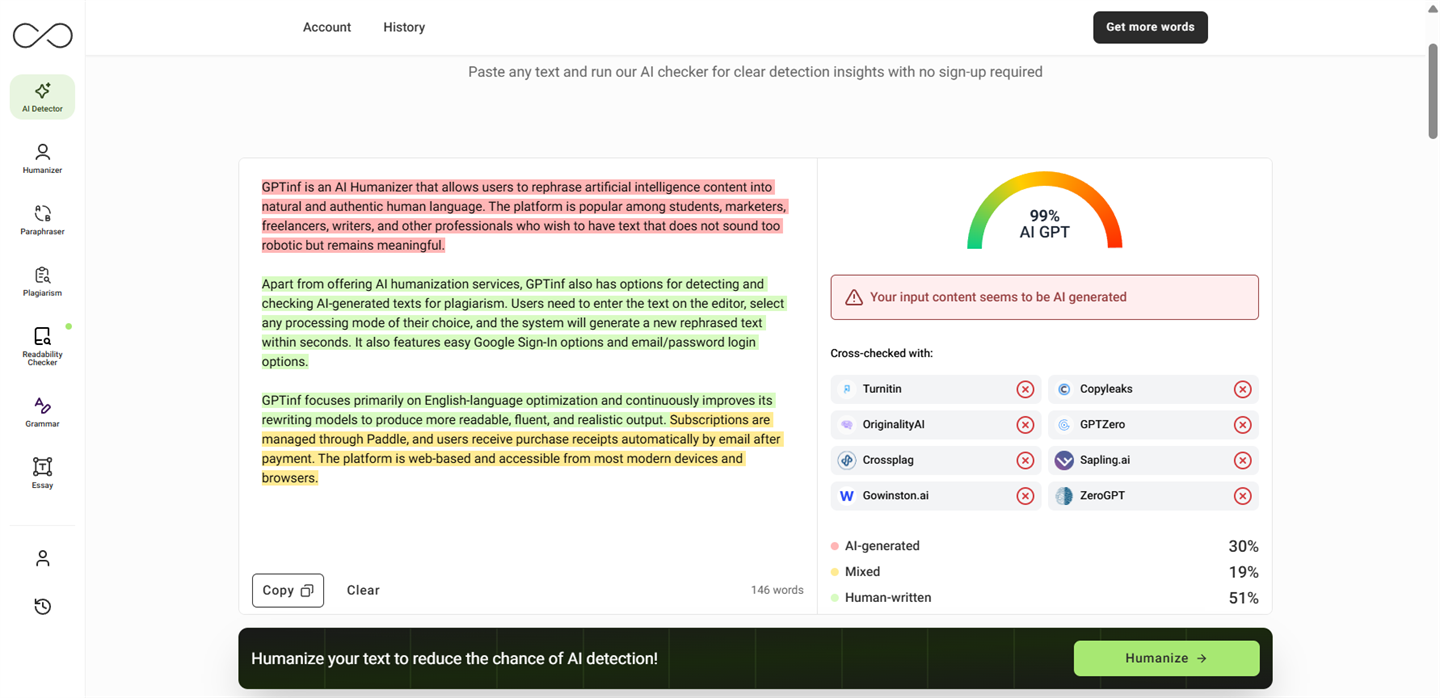
Task: Click the 146 words counter
Action: click(x=777, y=590)
